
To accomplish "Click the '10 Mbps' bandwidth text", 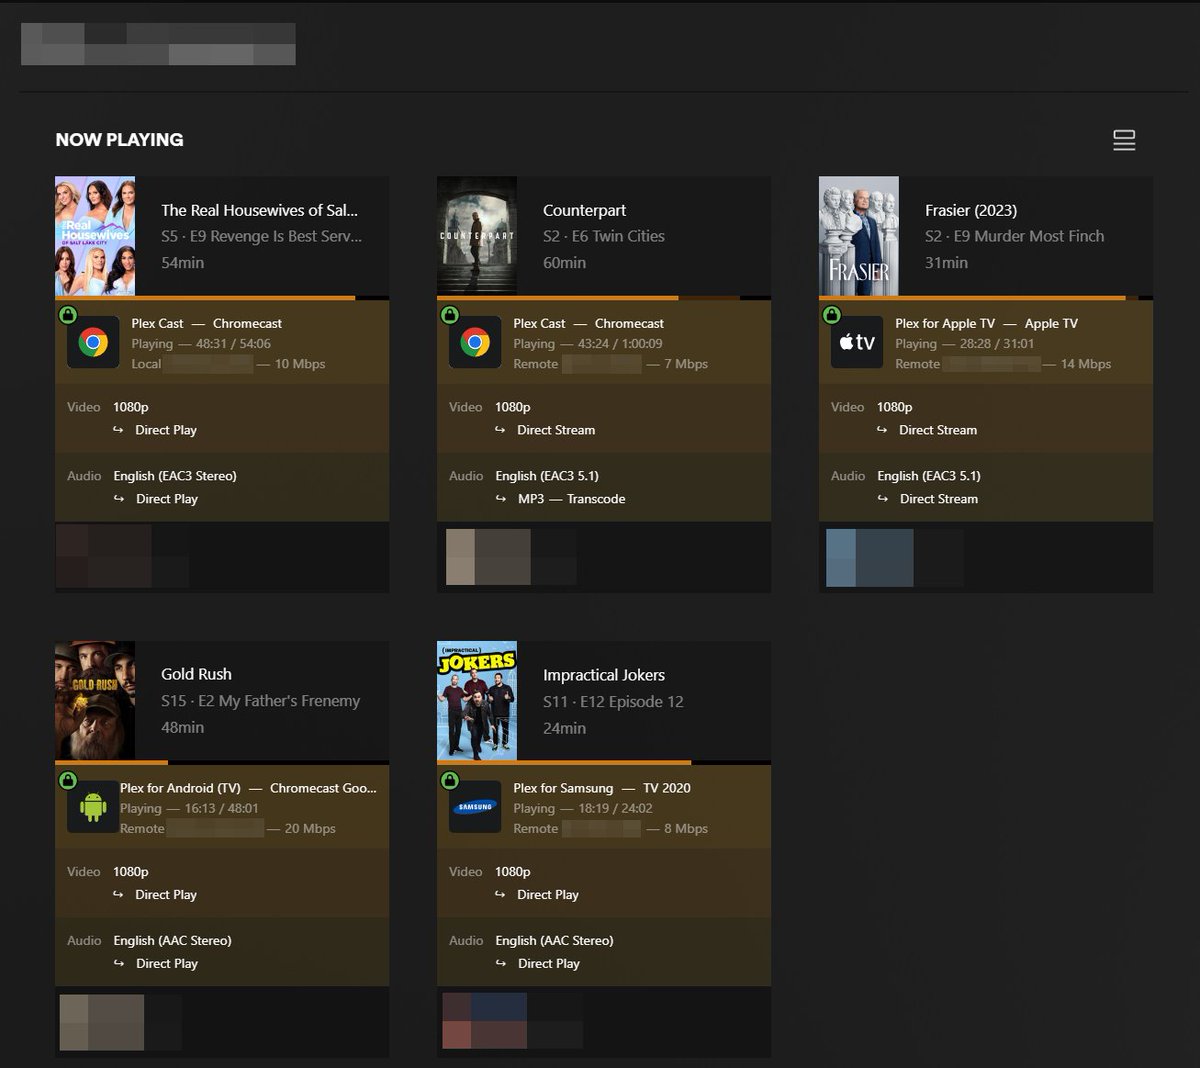I will [x=300, y=364].
